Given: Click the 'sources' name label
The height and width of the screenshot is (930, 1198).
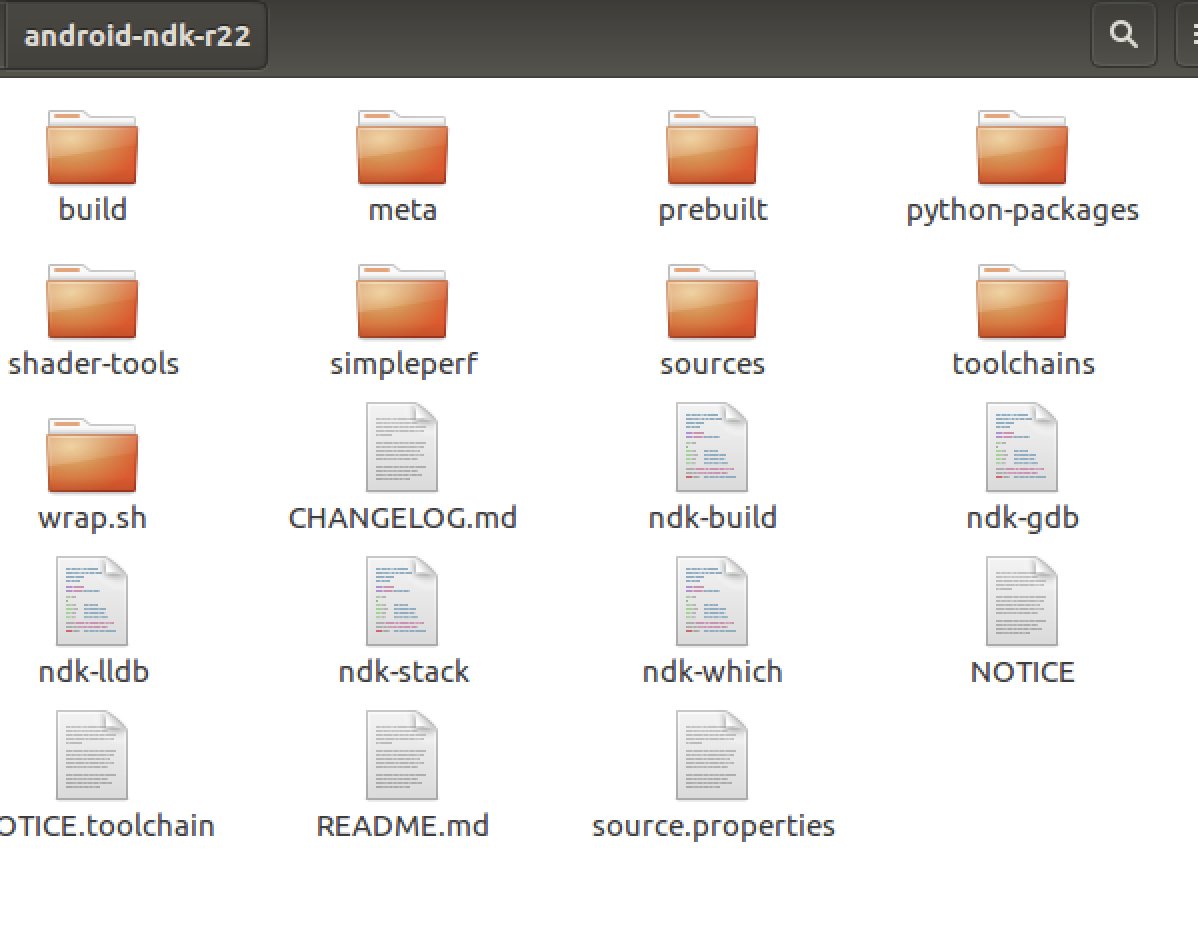Looking at the screenshot, I should [712, 365].
